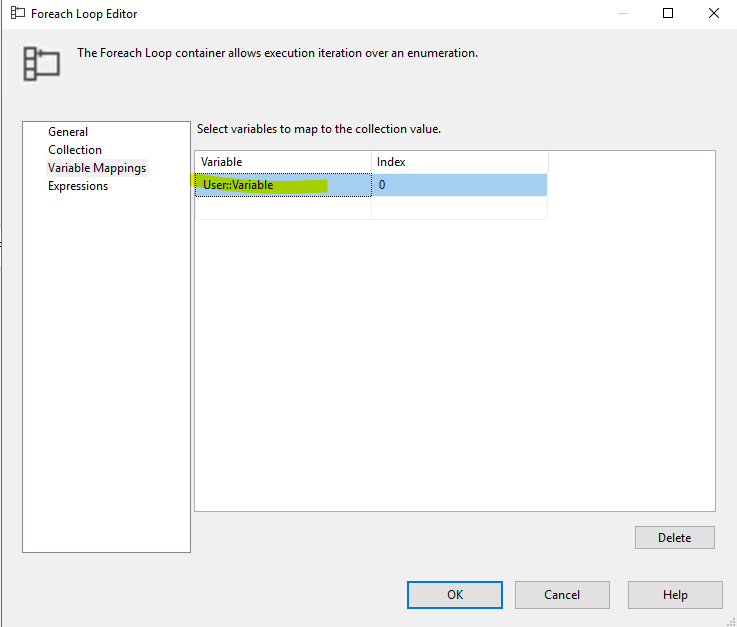Click the Foreach Loop title bar icon

click(18, 13)
